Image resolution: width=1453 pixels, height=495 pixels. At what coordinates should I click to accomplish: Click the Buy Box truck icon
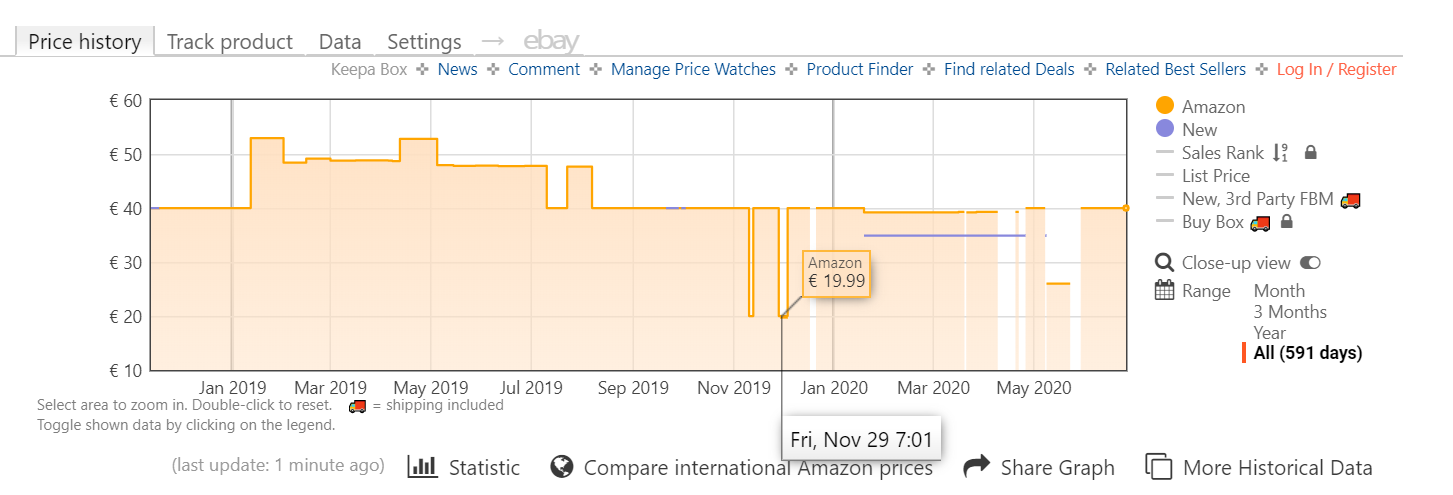point(1260,222)
